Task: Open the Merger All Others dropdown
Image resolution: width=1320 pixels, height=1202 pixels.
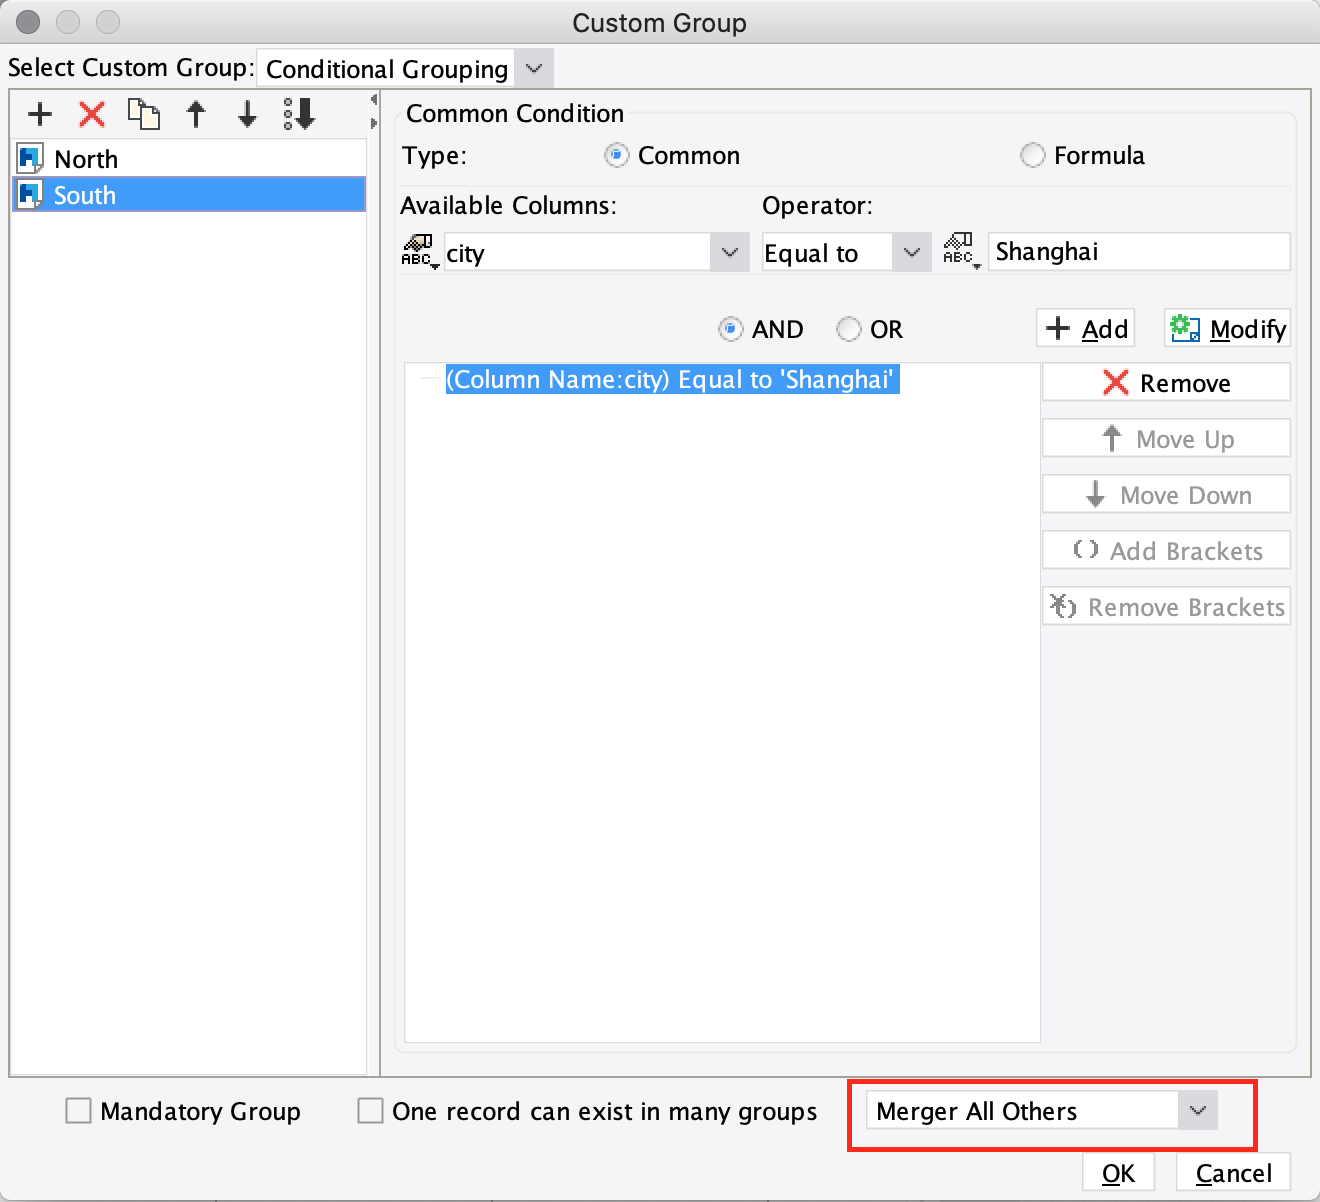Action: click(1197, 1110)
